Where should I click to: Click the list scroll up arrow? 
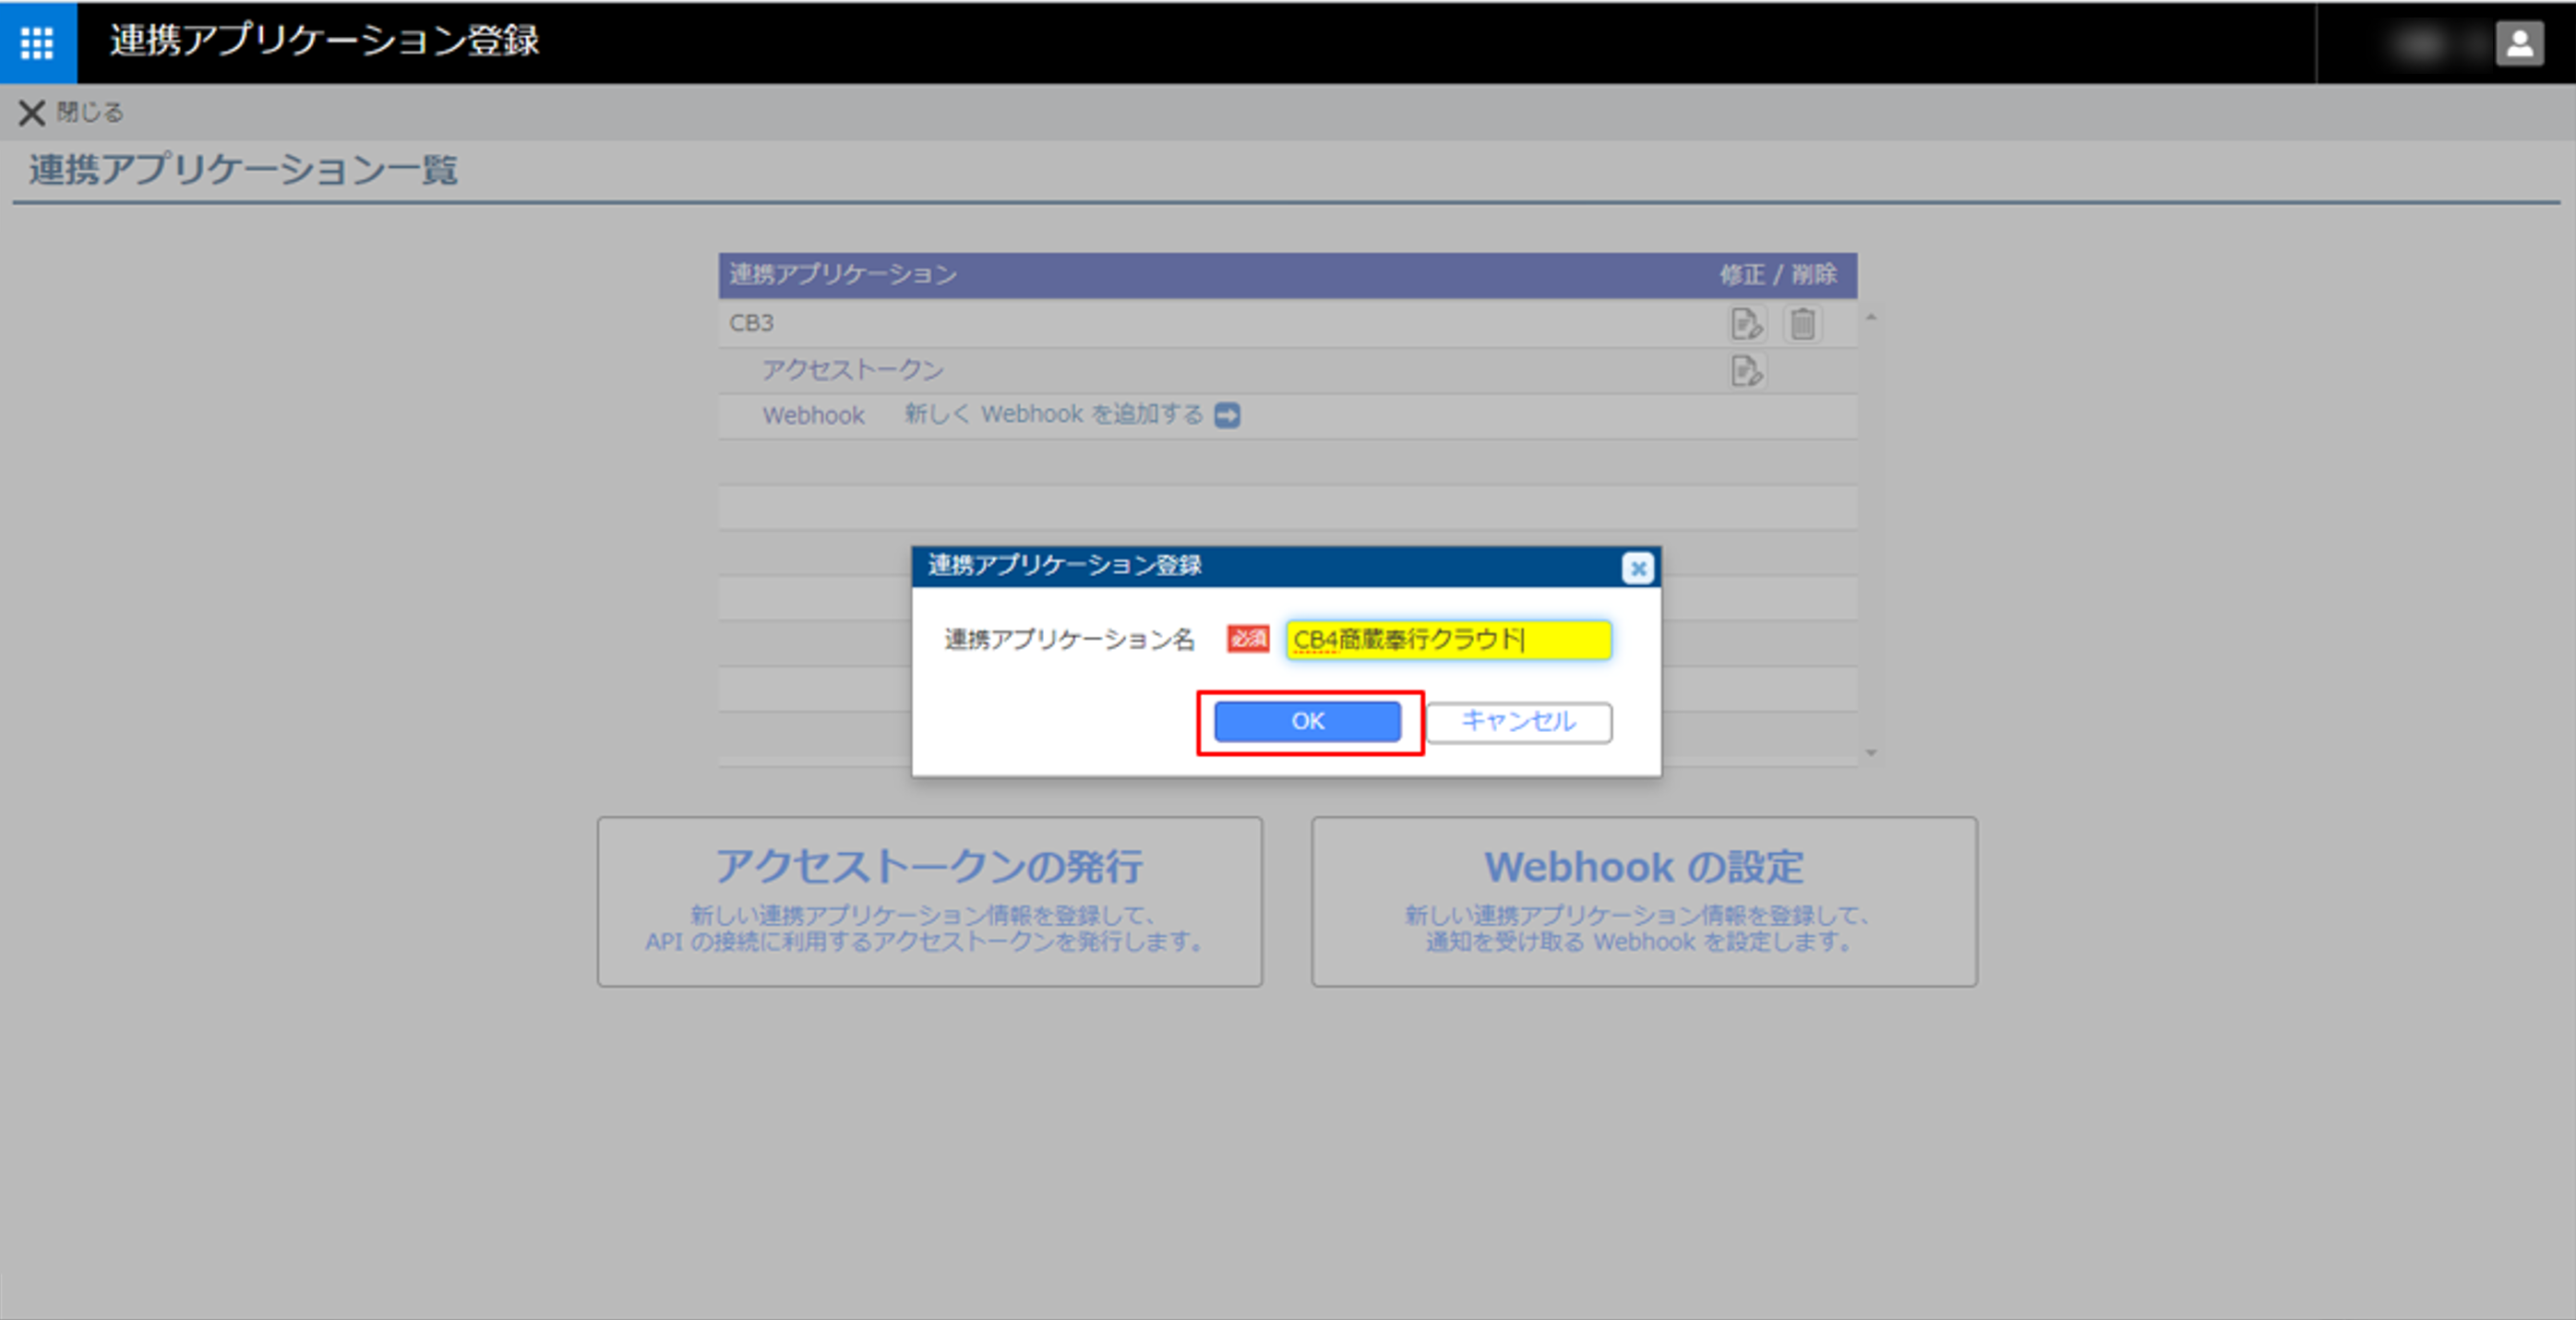coord(1870,317)
